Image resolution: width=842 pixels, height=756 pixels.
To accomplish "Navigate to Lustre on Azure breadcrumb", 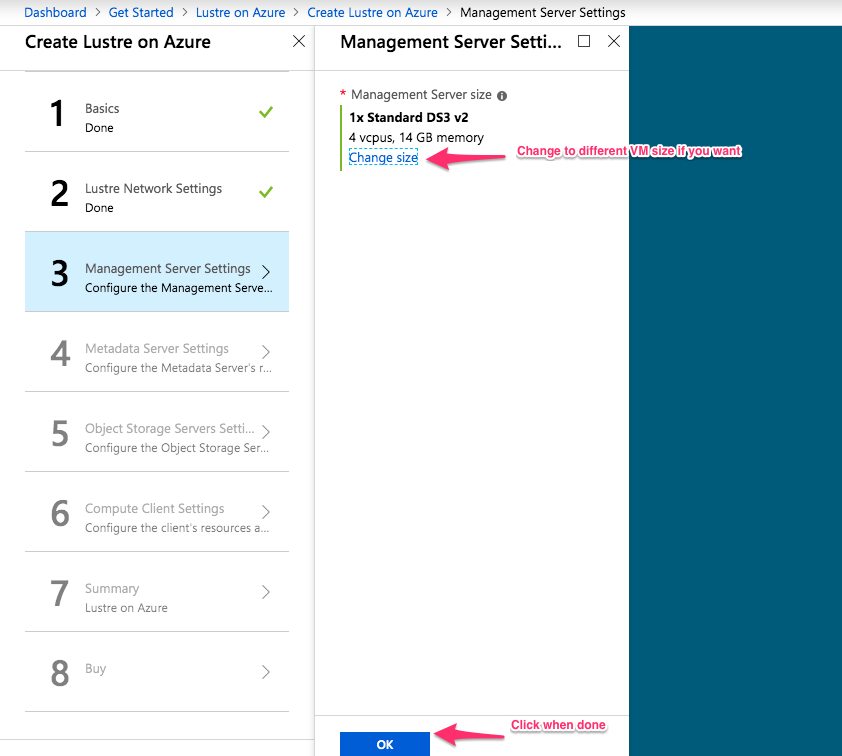I will pos(240,12).
